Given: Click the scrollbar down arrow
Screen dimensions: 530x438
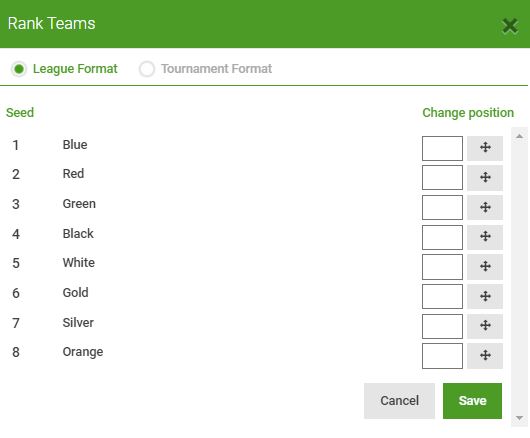Looking at the screenshot, I should coord(519,418).
